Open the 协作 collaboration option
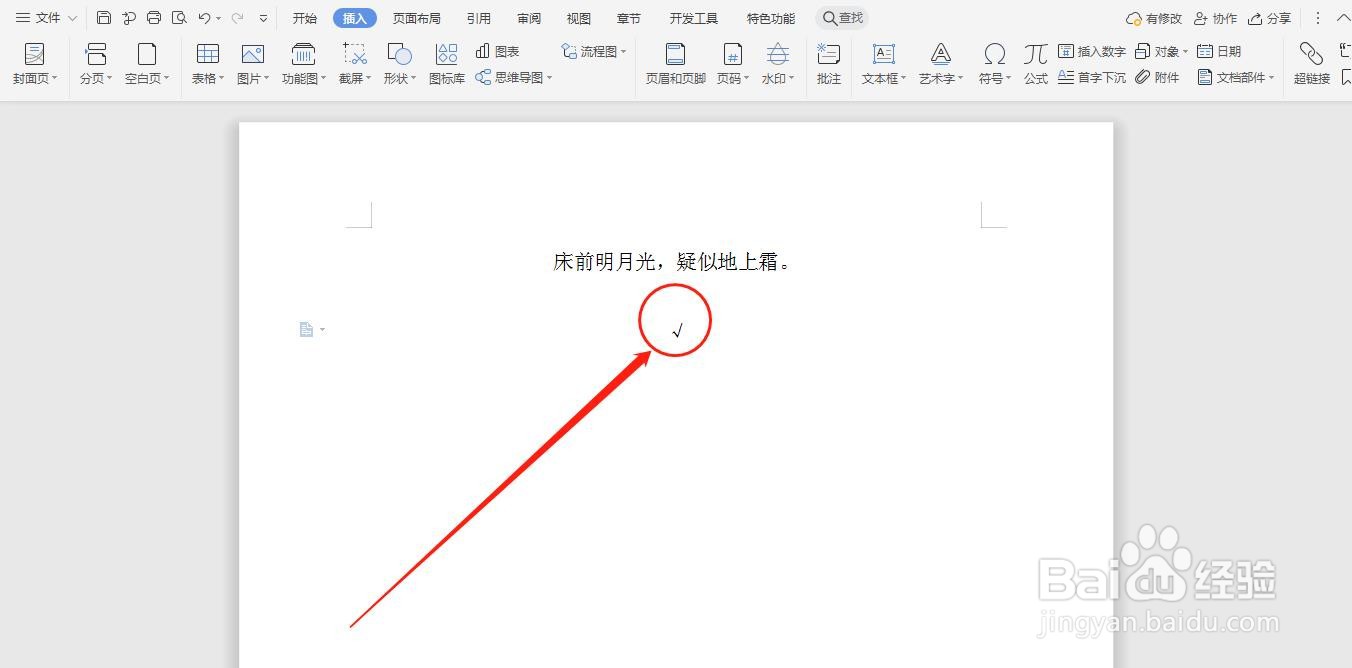 1215,17
